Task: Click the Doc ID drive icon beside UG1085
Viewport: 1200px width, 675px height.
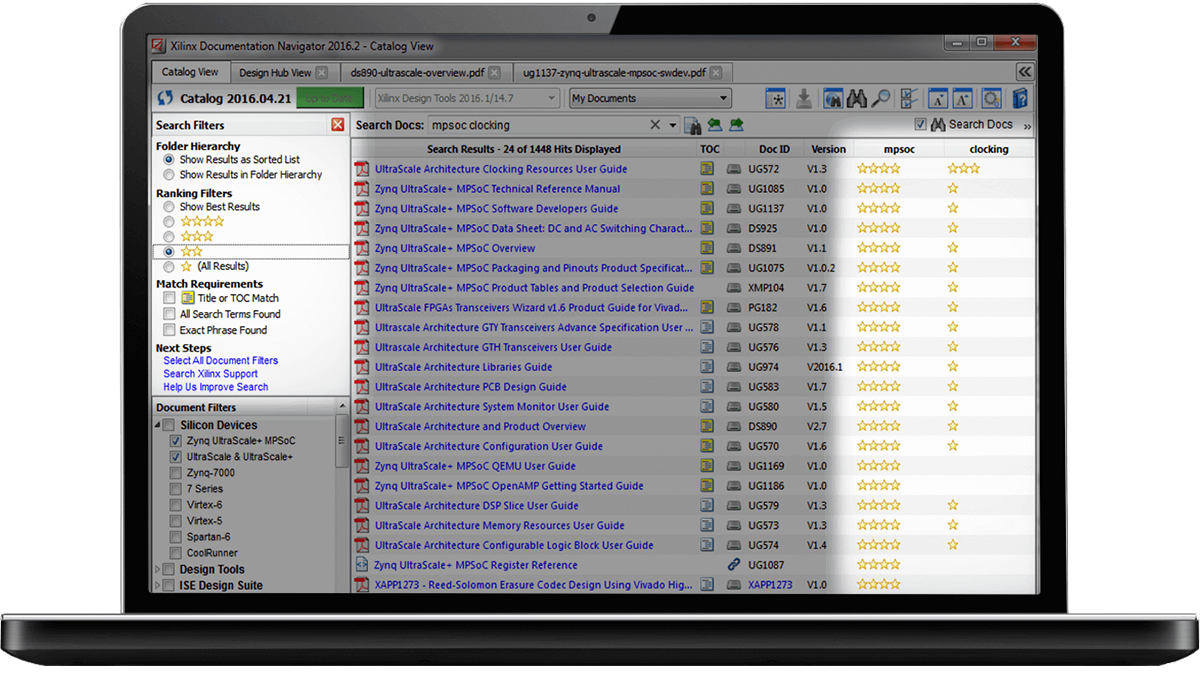Action: pos(734,189)
